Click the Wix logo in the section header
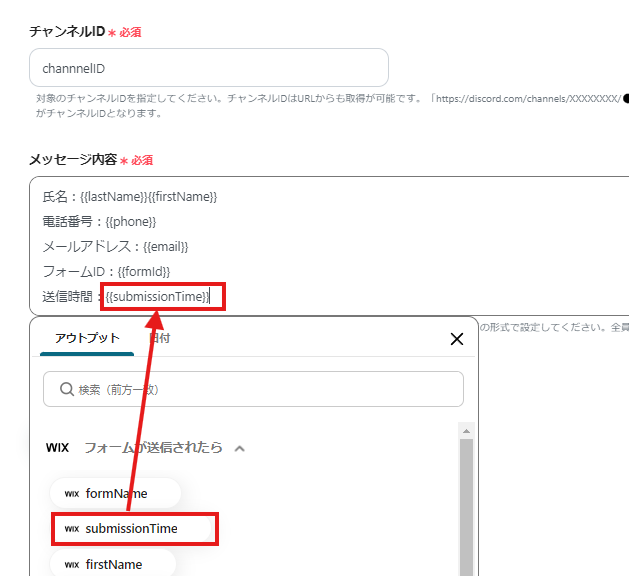Image resolution: width=629 pixels, height=576 pixels. coord(57,448)
